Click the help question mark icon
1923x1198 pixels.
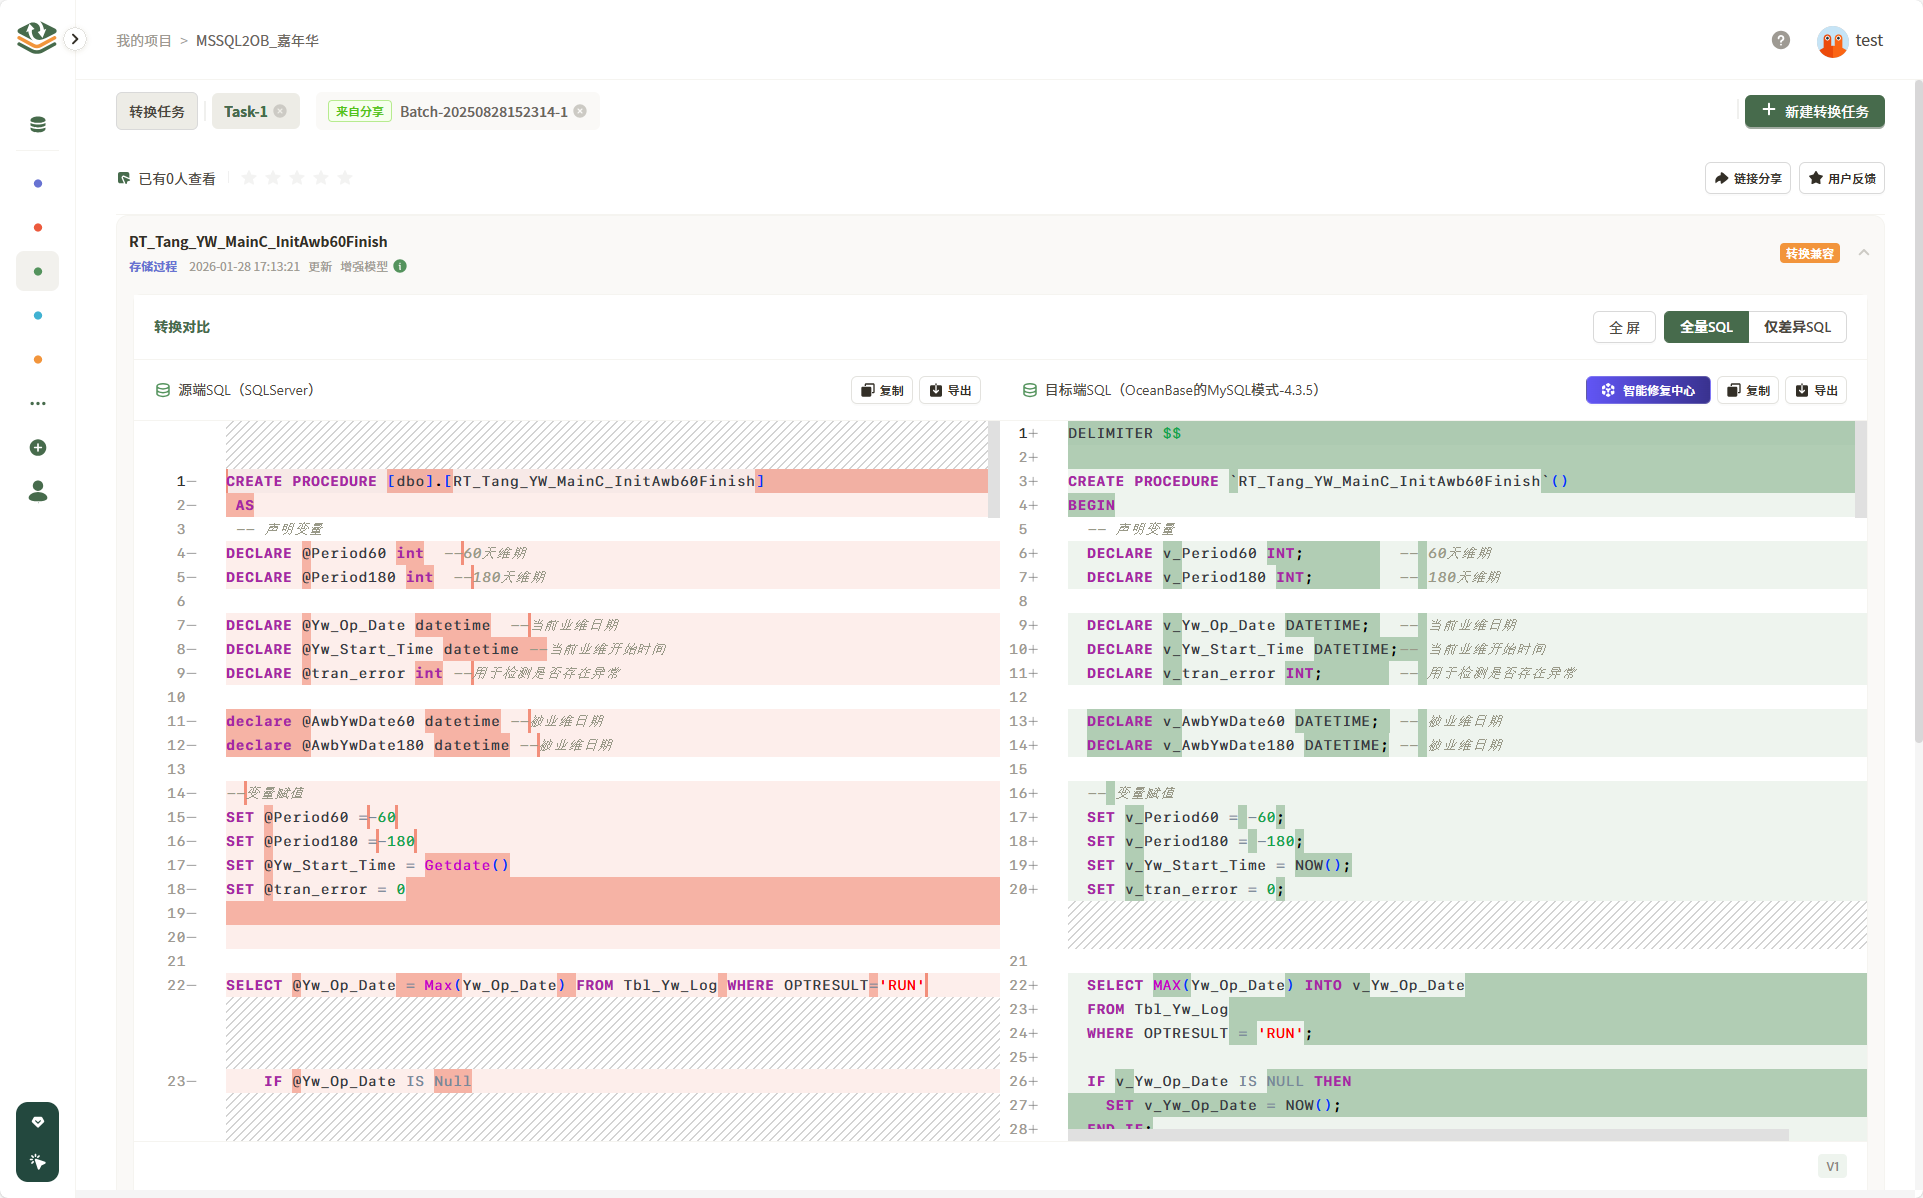coord(1780,40)
